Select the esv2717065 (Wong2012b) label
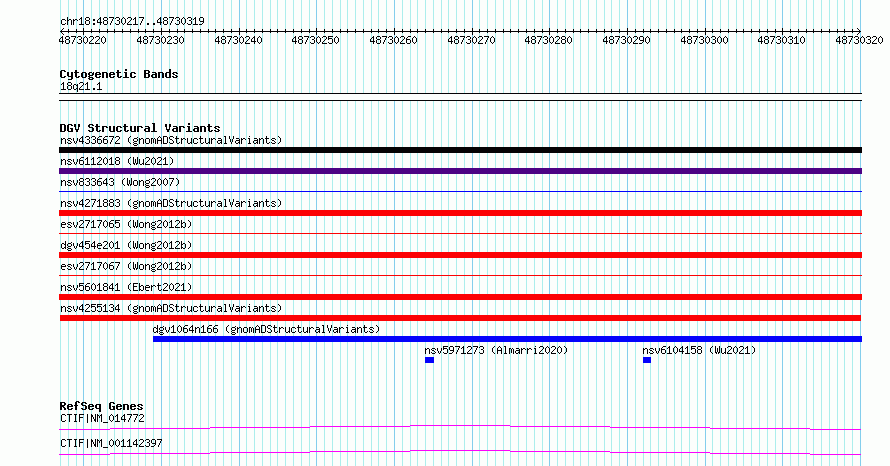Viewport: 890px width, 466px height. 126,224
